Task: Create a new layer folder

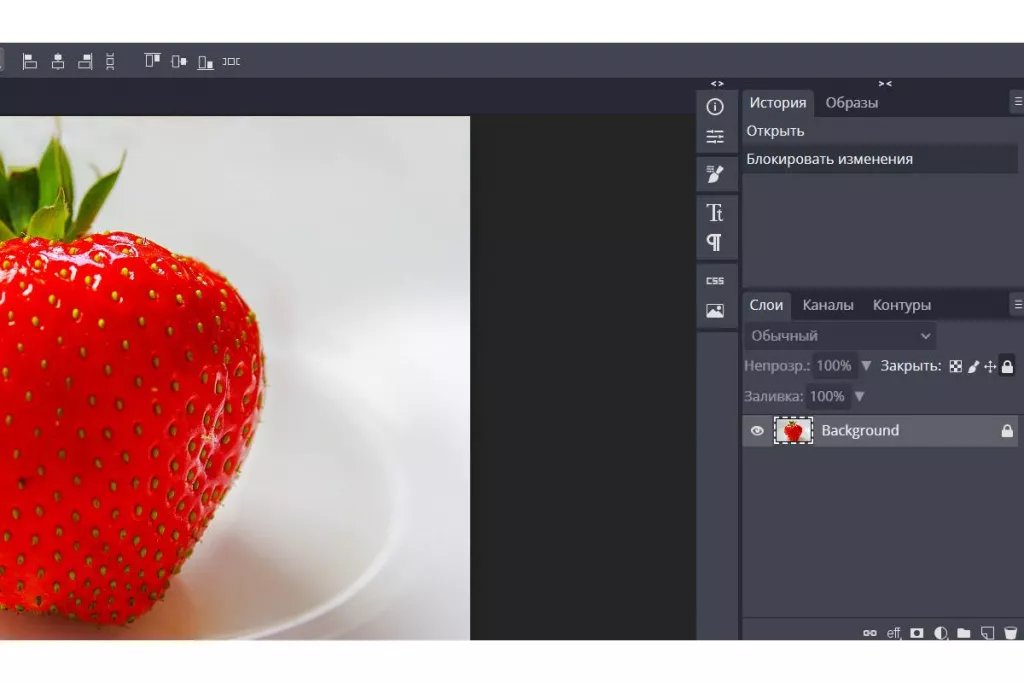Action: pyautogui.click(x=964, y=633)
